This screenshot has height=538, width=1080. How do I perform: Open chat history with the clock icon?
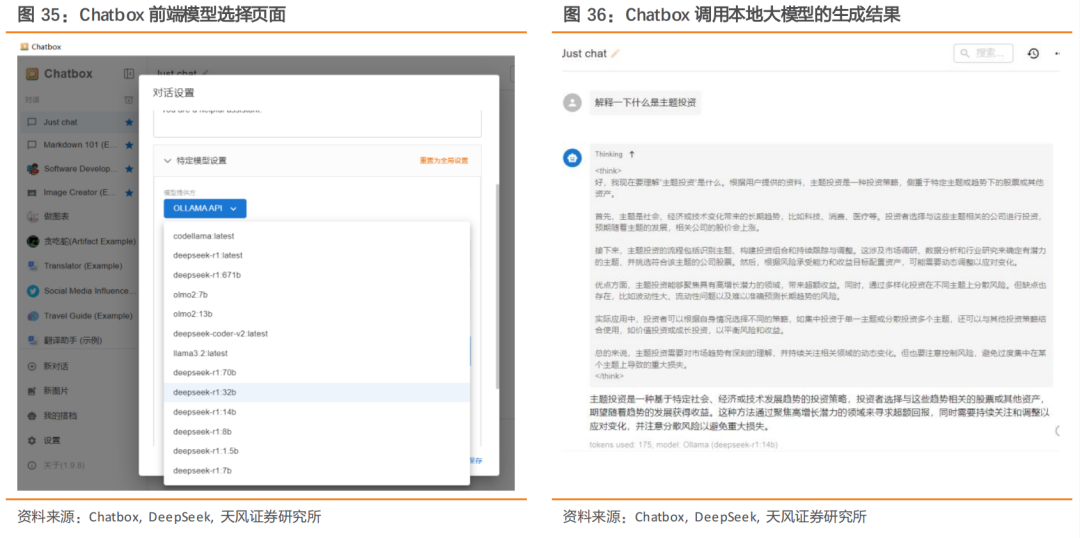1032,53
